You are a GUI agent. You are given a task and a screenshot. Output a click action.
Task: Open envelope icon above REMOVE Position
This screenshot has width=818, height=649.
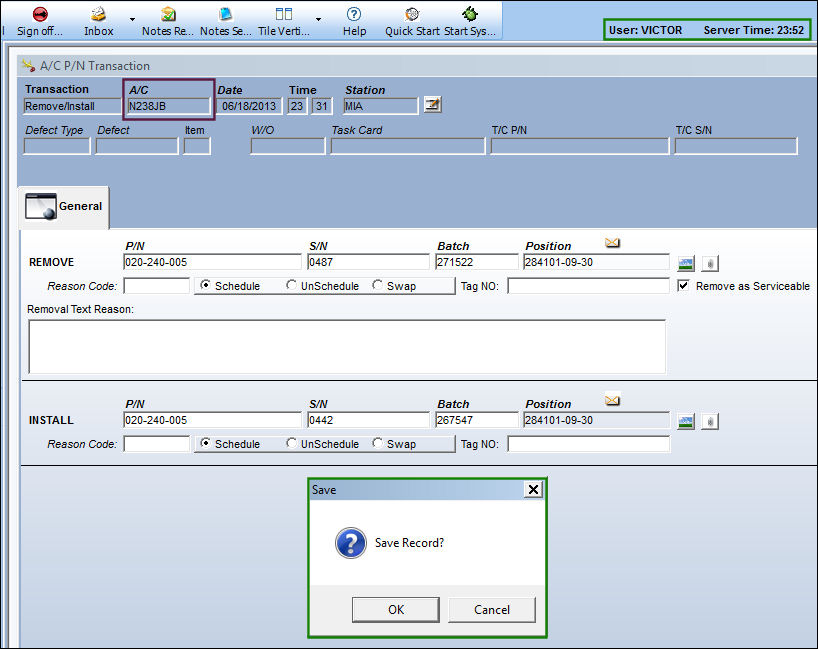612,243
